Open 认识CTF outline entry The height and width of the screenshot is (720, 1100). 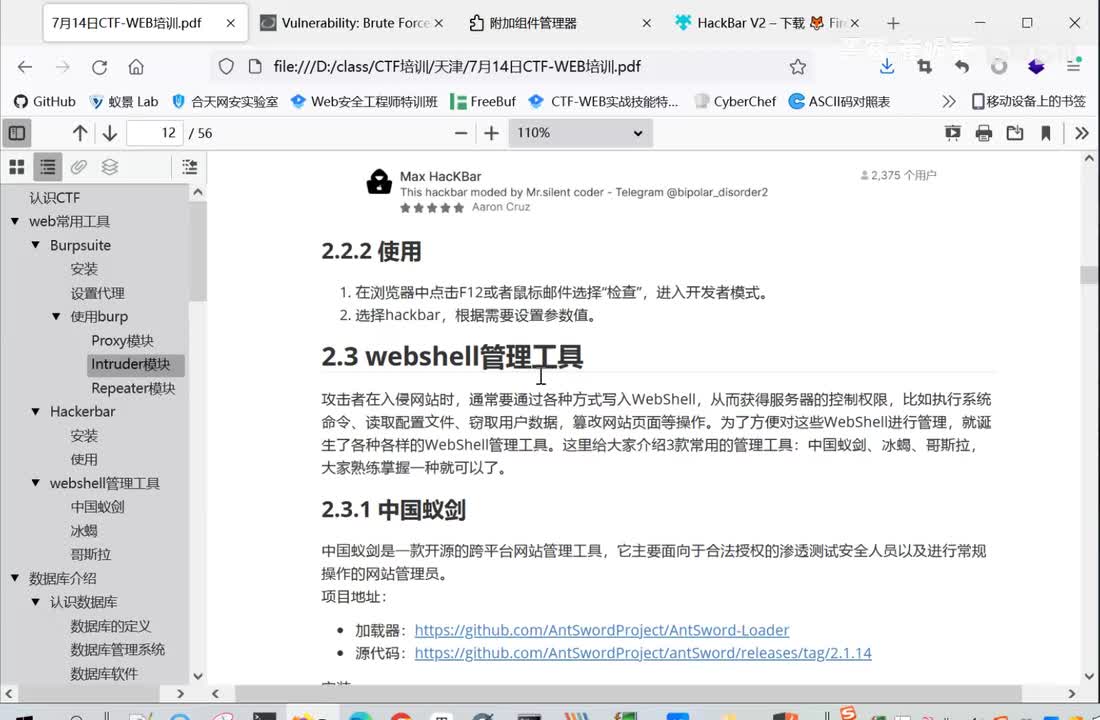click(55, 198)
